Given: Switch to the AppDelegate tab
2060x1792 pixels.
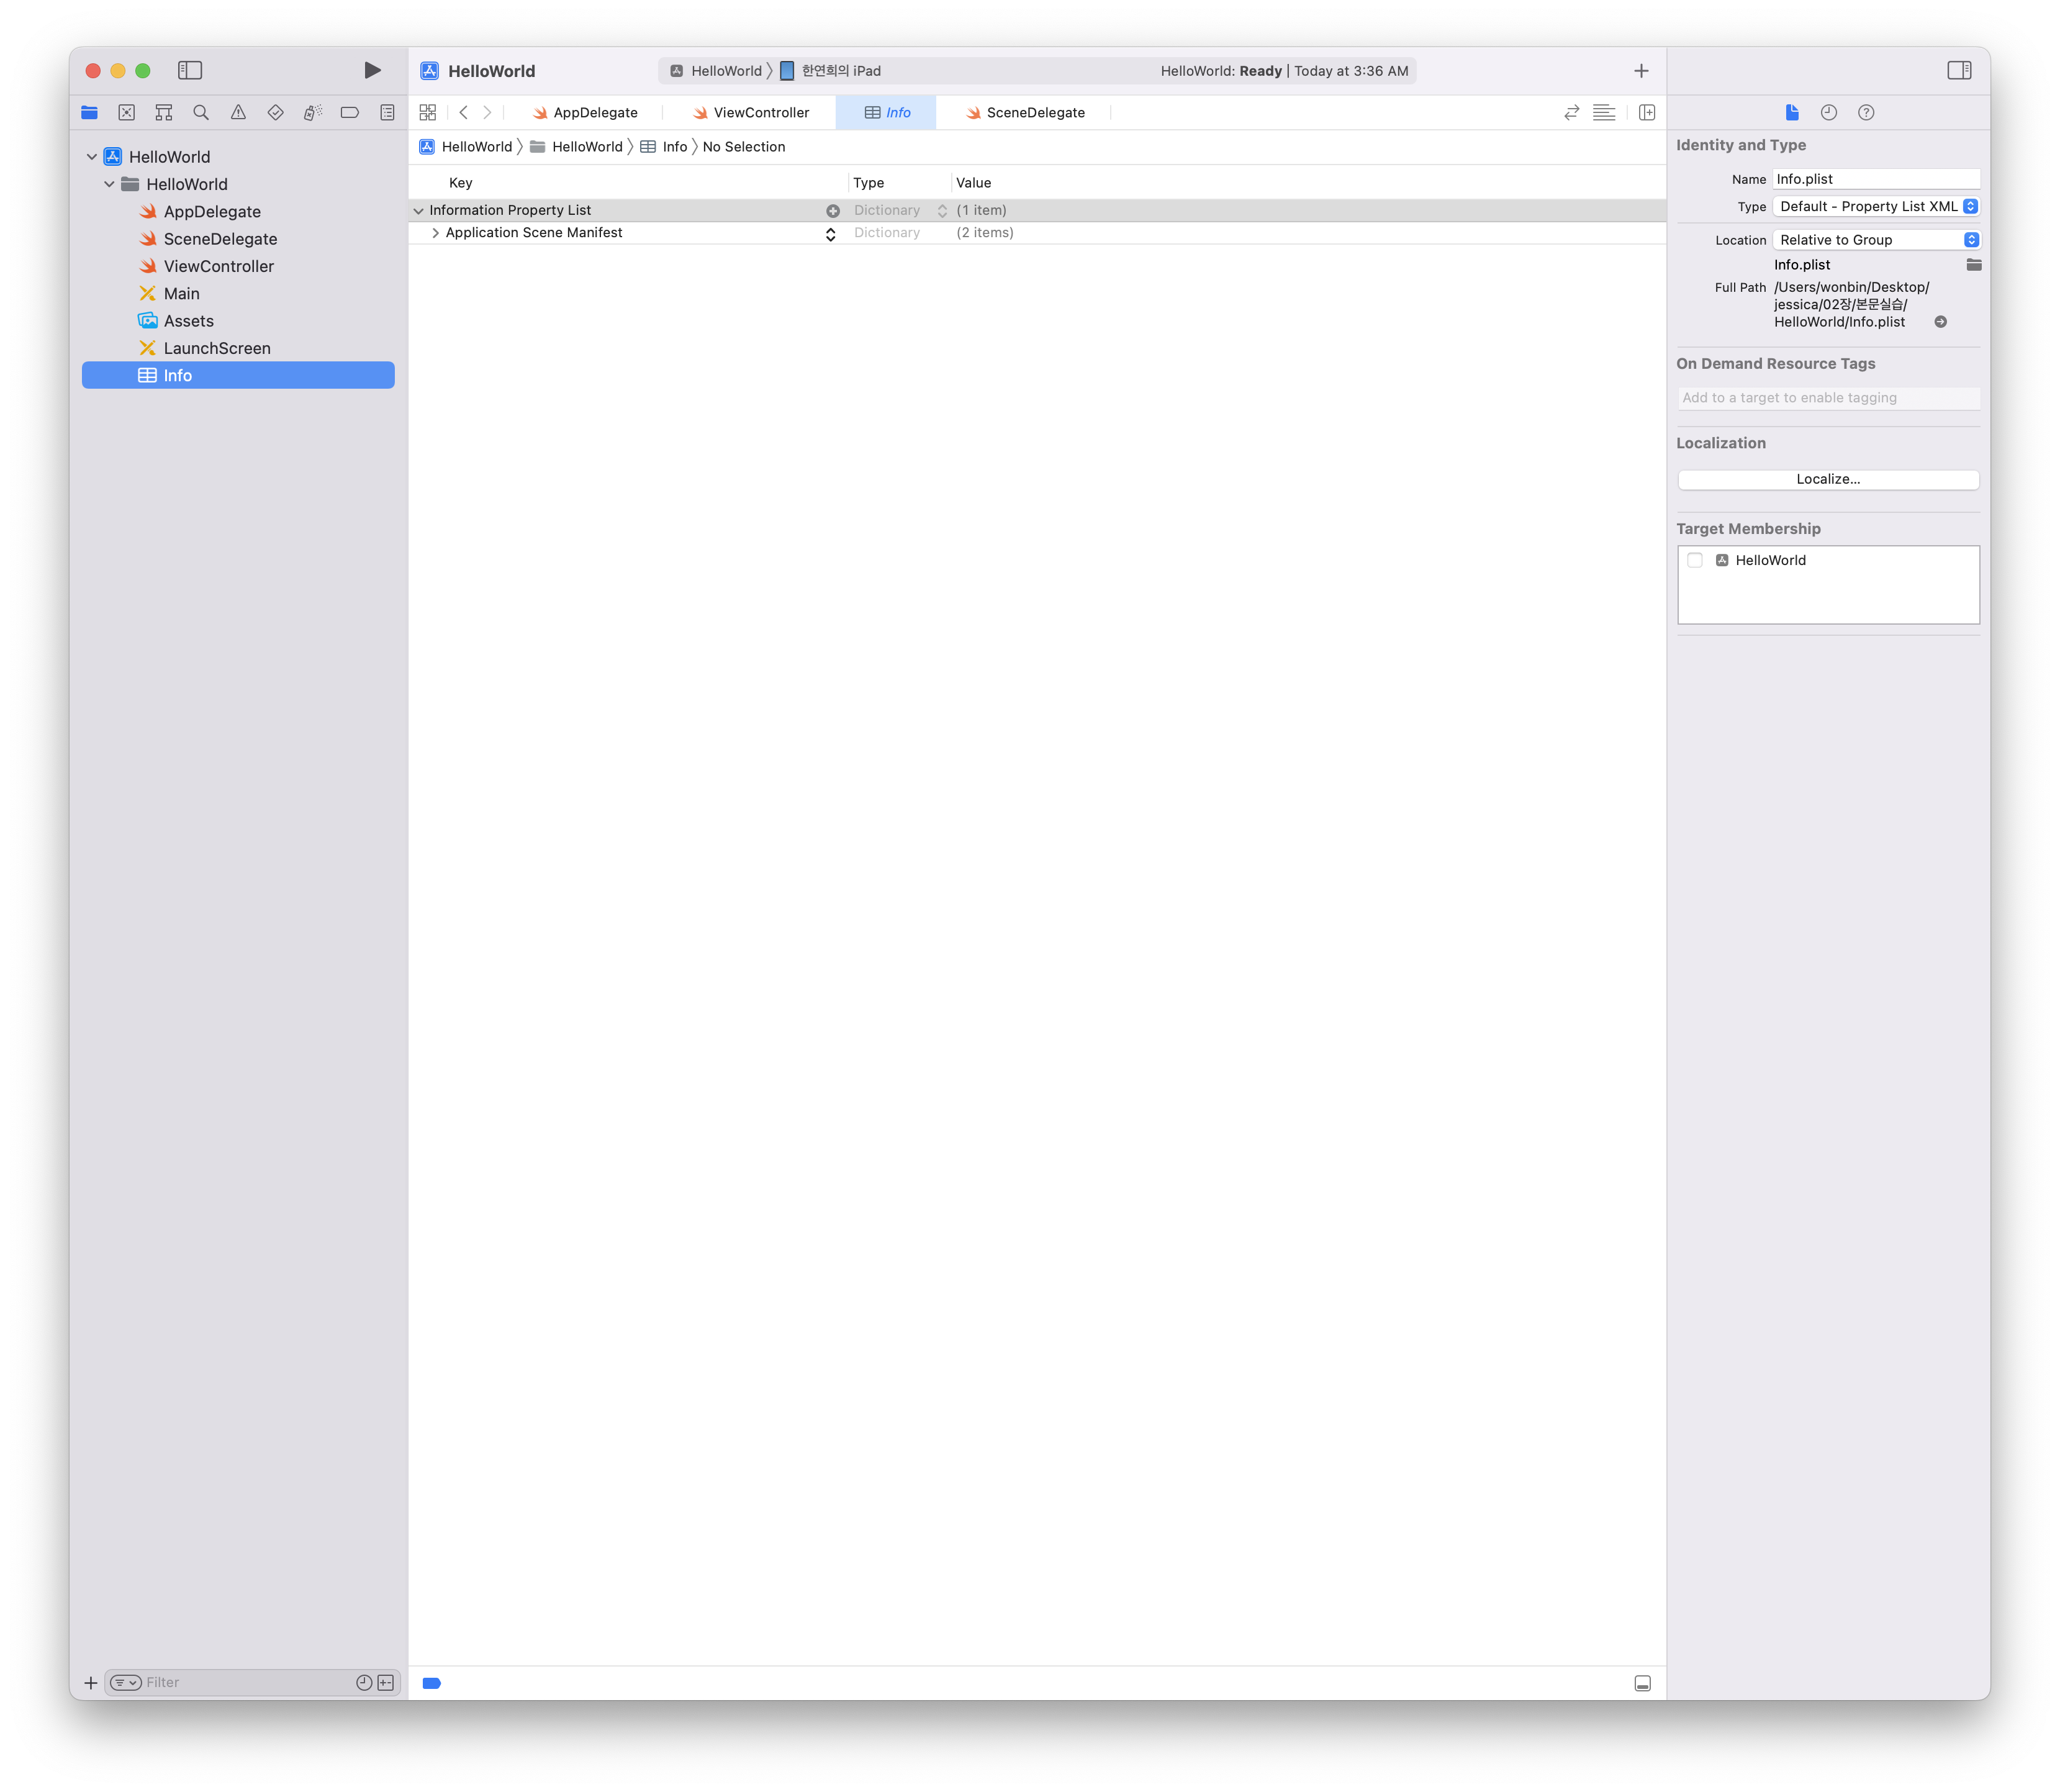Looking at the screenshot, I should click(x=585, y=112).
